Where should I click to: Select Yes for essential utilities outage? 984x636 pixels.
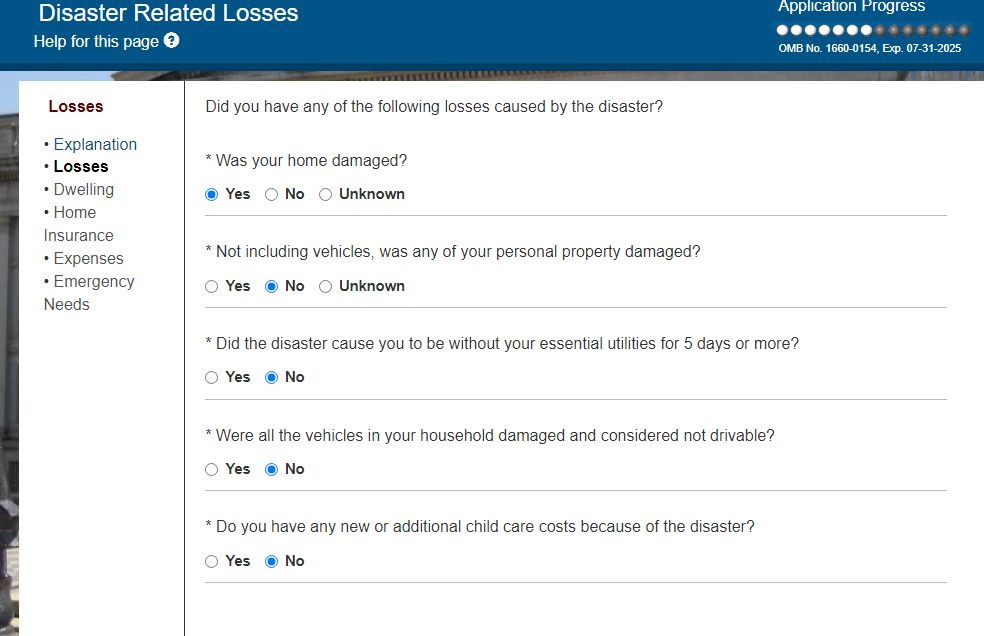coord(212,378)
